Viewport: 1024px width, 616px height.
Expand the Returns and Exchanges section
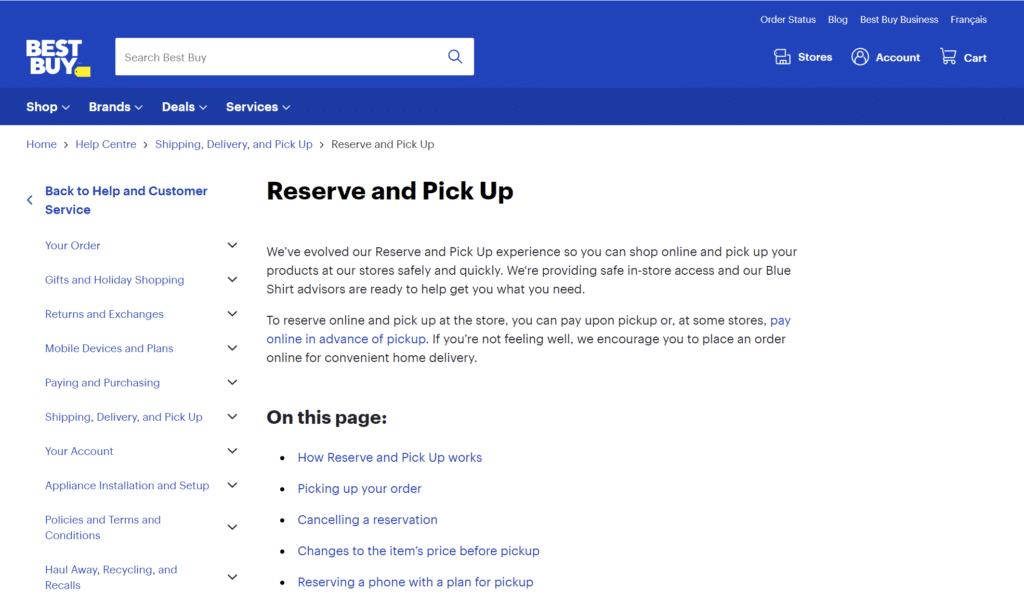pos(232,313)
